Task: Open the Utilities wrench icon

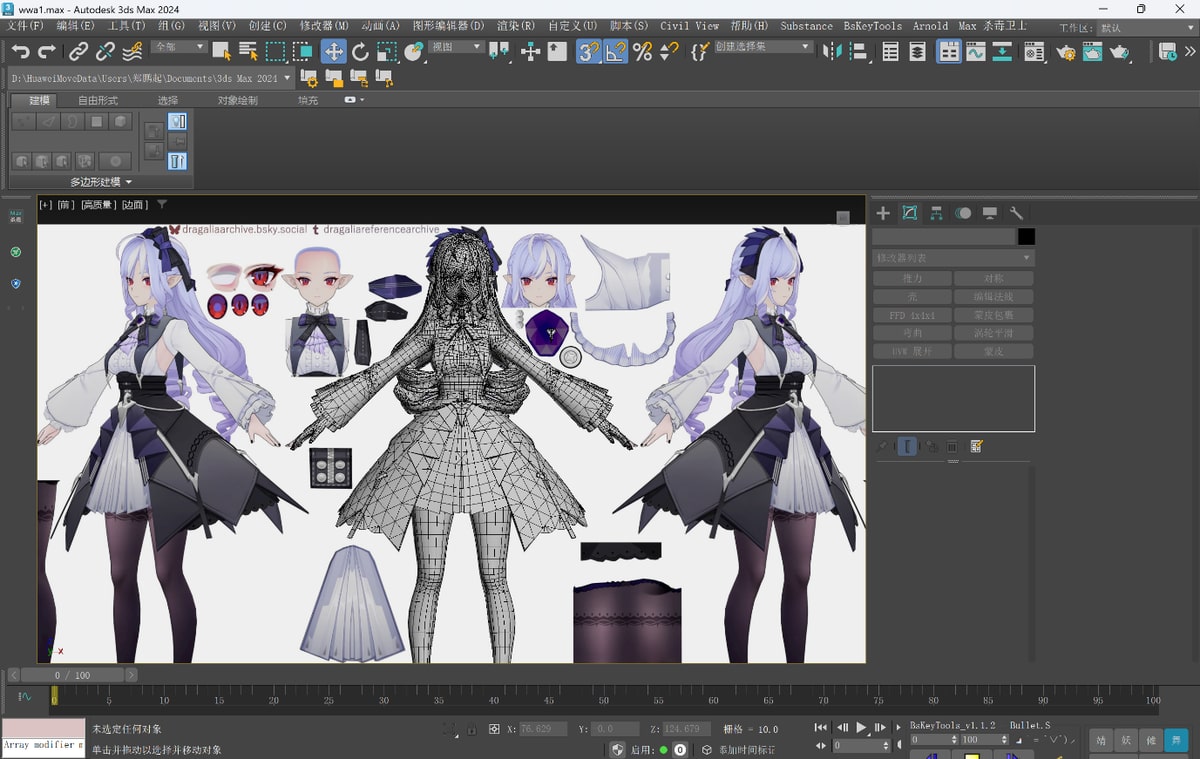Action: 1016,213
